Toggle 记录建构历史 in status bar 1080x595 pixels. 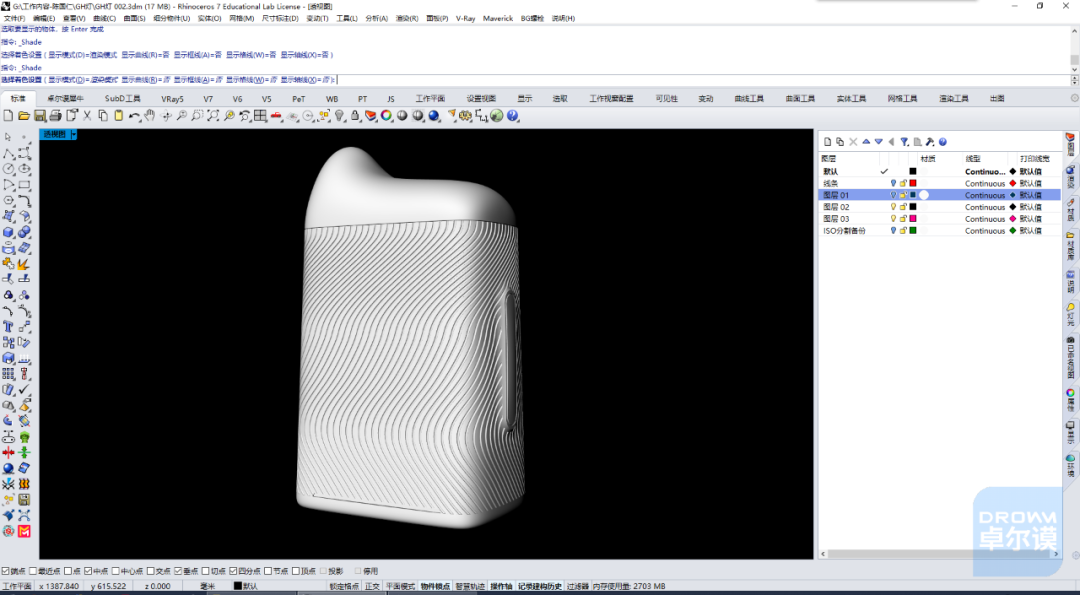(540, 586)
